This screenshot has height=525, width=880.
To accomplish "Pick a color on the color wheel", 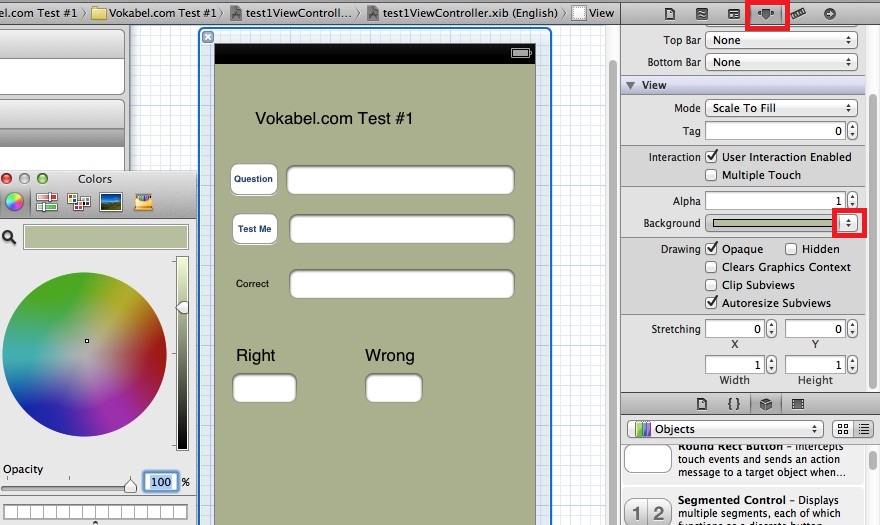I will pyautogui.click(x=84, y=354).
